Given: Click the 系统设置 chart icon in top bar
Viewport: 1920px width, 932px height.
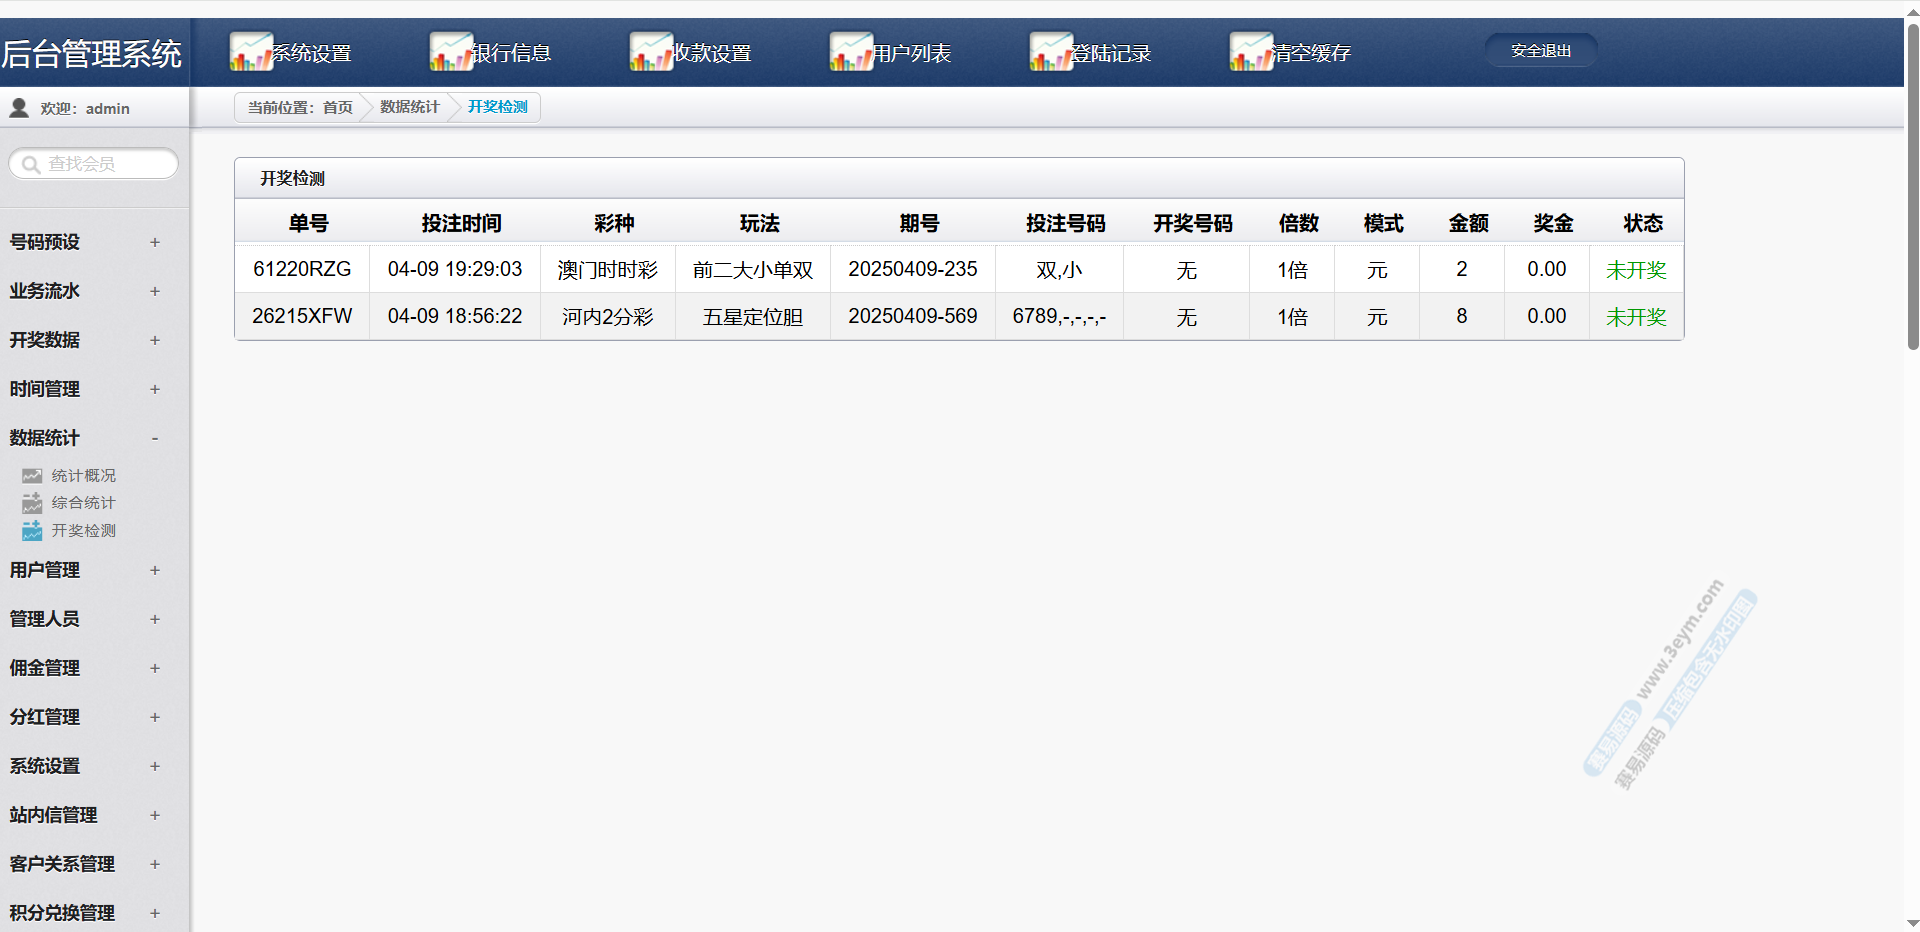Looking at the screenshot, I should 250,52.
